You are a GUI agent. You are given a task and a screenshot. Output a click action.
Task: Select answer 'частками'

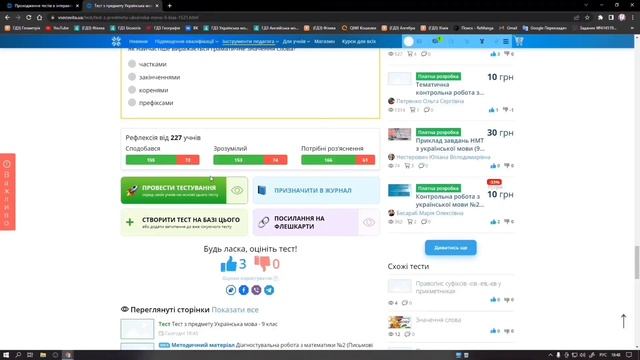click(132, 64)
